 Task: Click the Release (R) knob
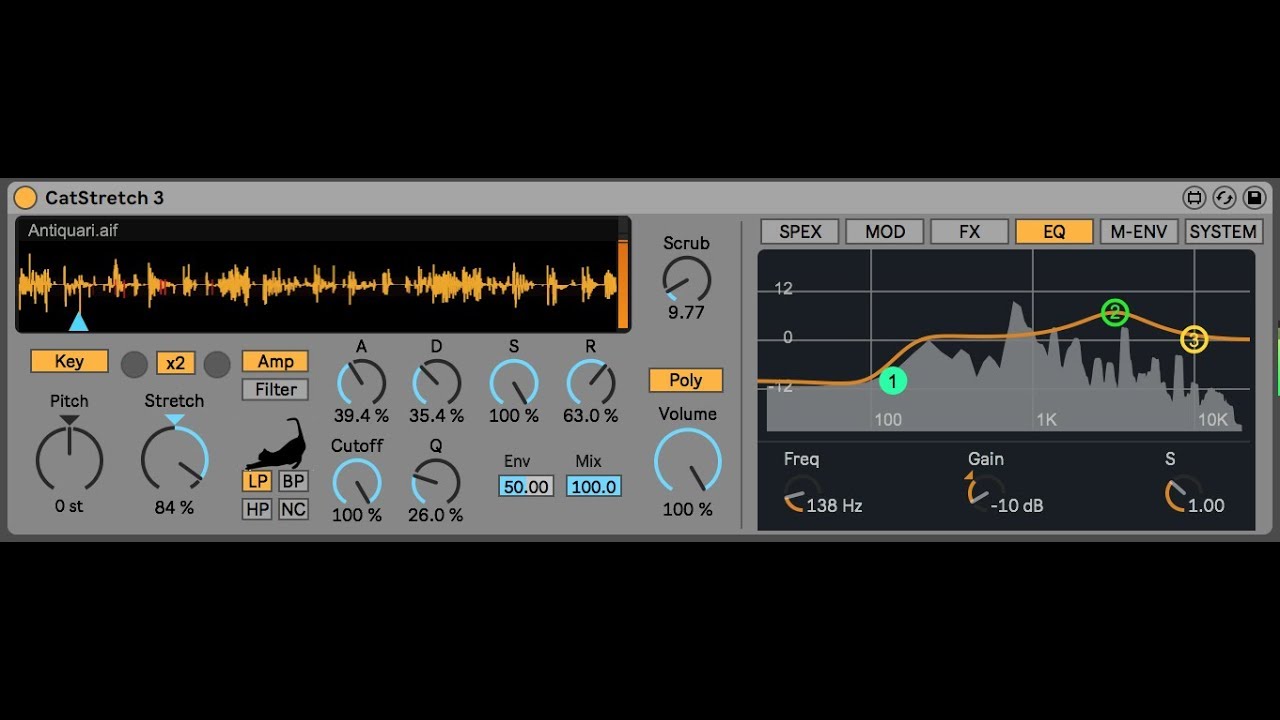coord(590,382)
